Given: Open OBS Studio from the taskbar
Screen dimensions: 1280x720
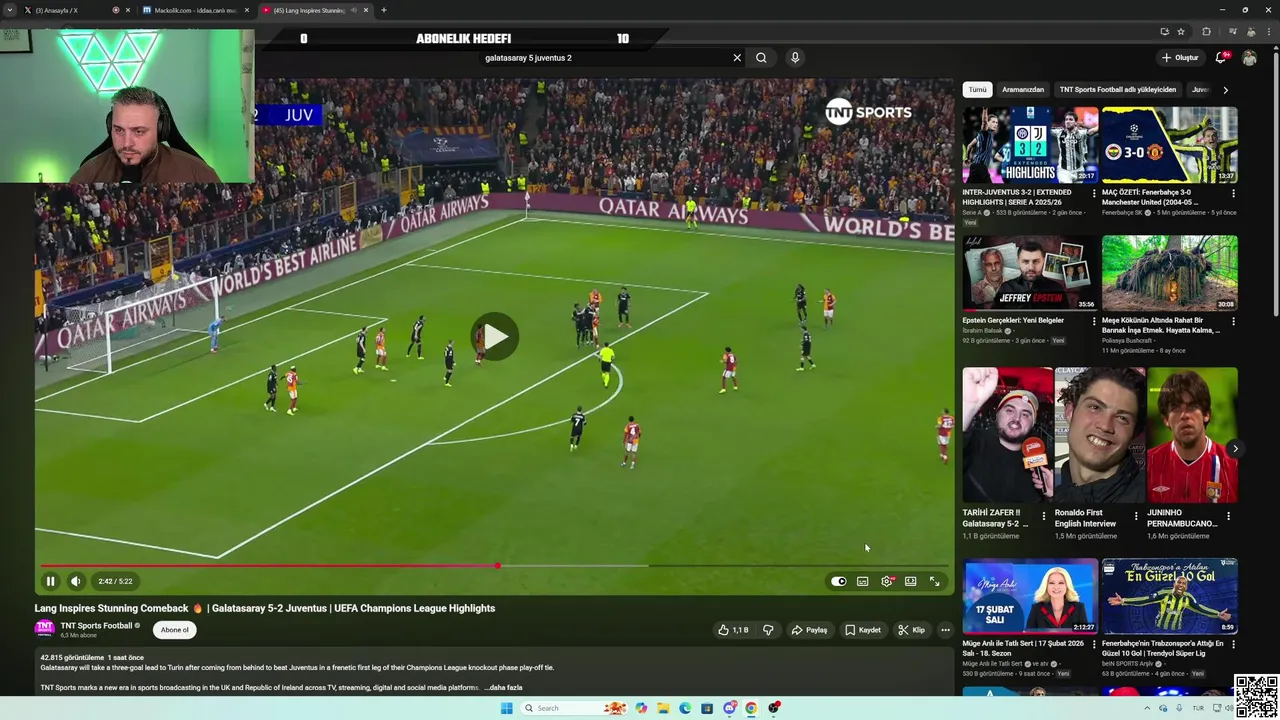Looking at the screenshot, I should (774, 708).
